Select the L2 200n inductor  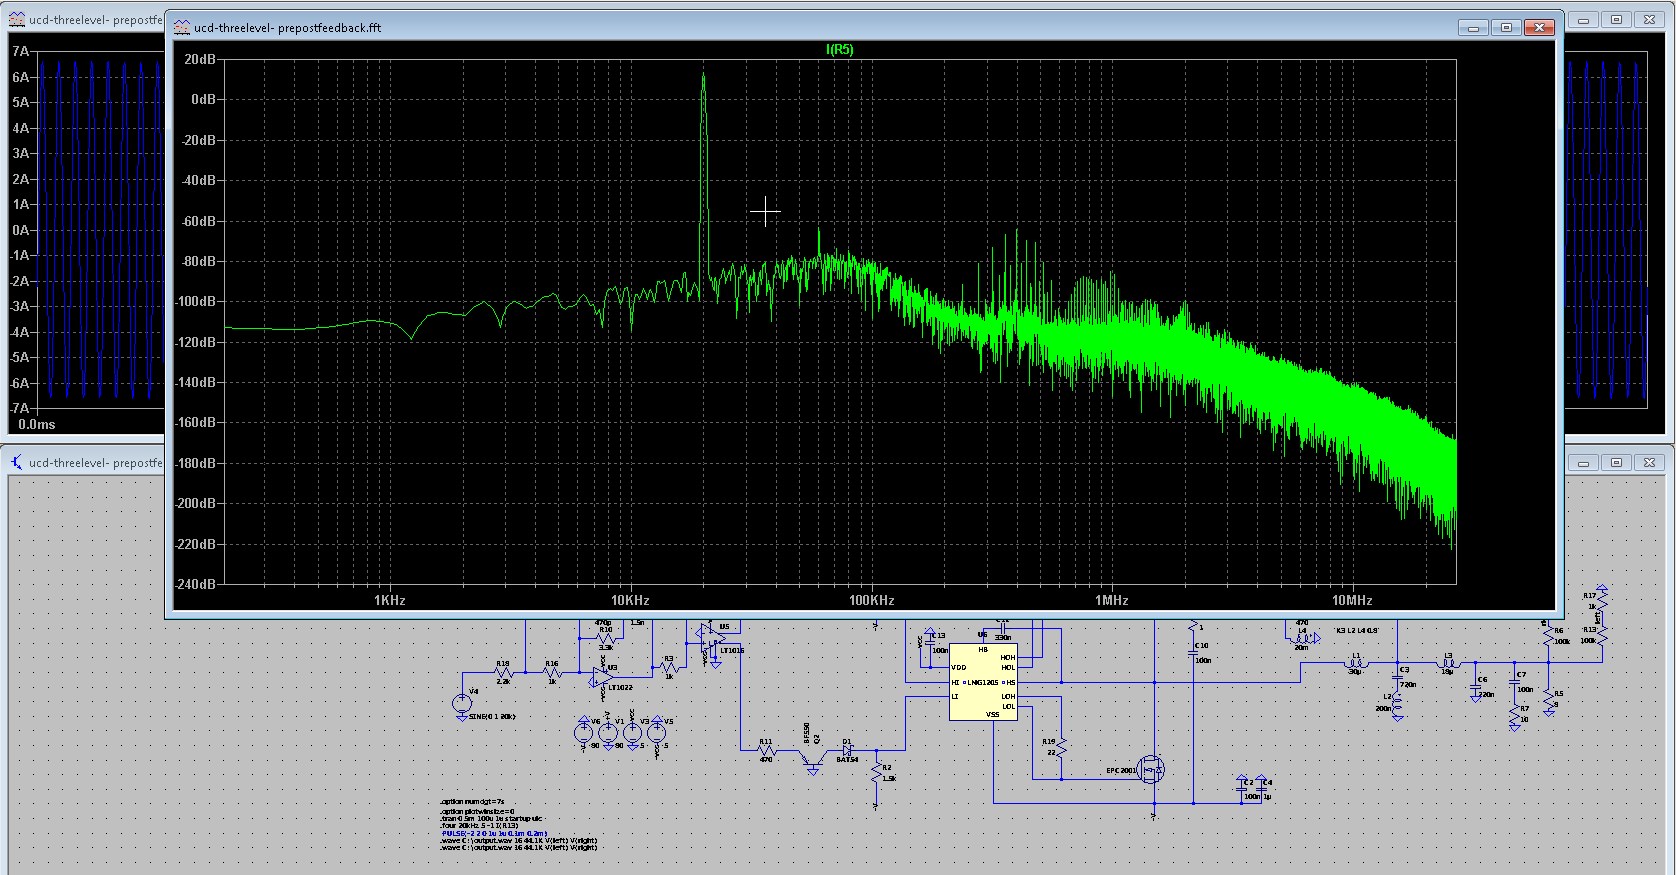pos(1397,705)
